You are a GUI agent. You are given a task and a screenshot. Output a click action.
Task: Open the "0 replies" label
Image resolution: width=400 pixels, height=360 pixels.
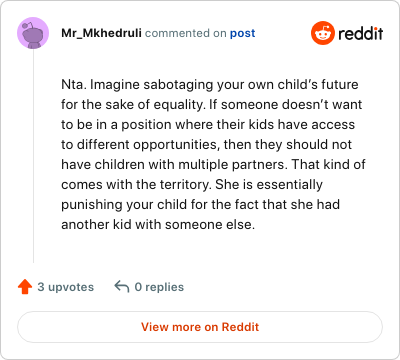click(x=159, y=287)
